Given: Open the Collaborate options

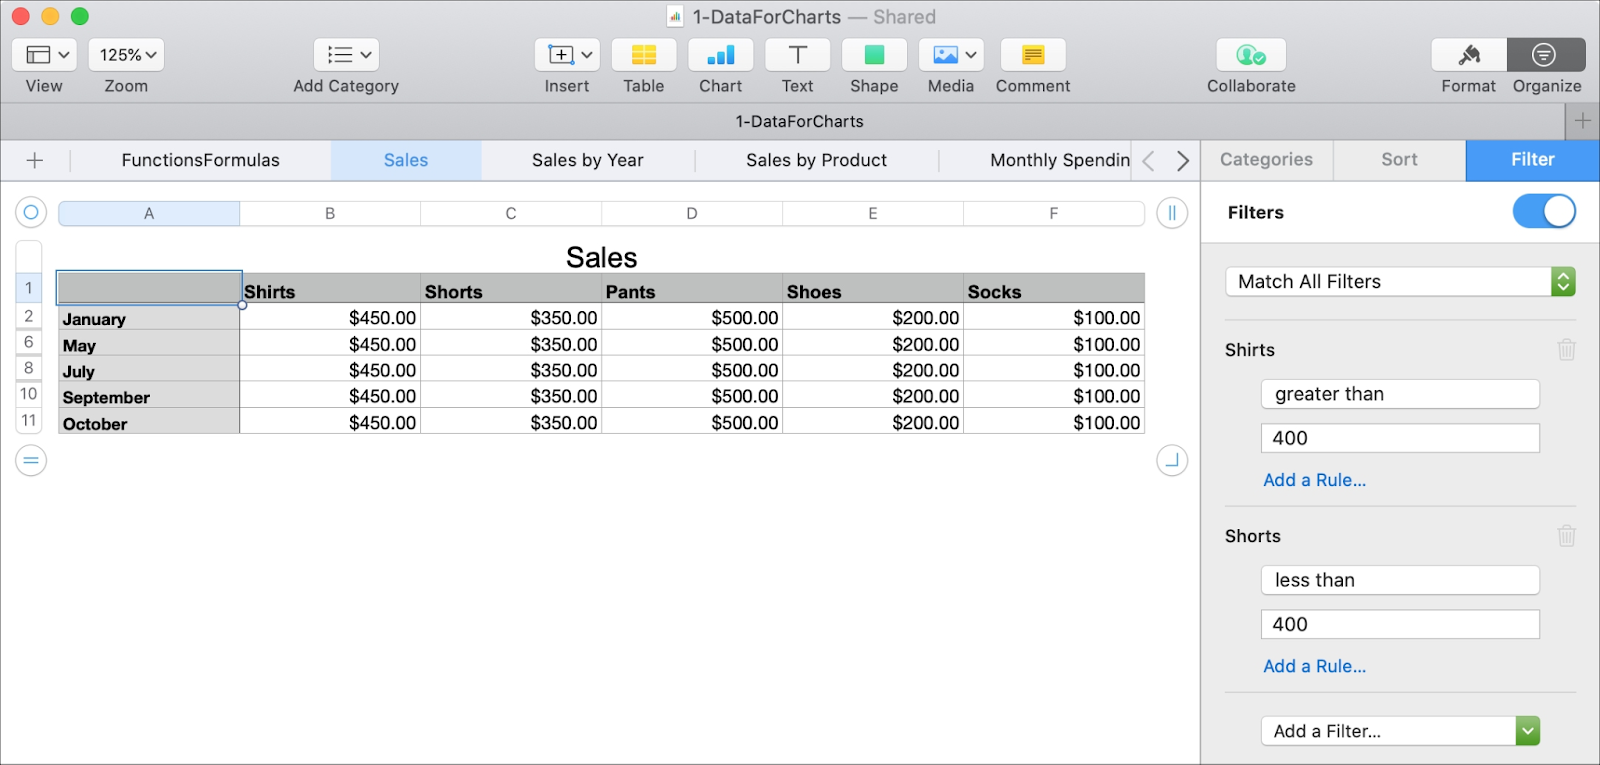Looking at the screenshot, I should coord(1251,55).
